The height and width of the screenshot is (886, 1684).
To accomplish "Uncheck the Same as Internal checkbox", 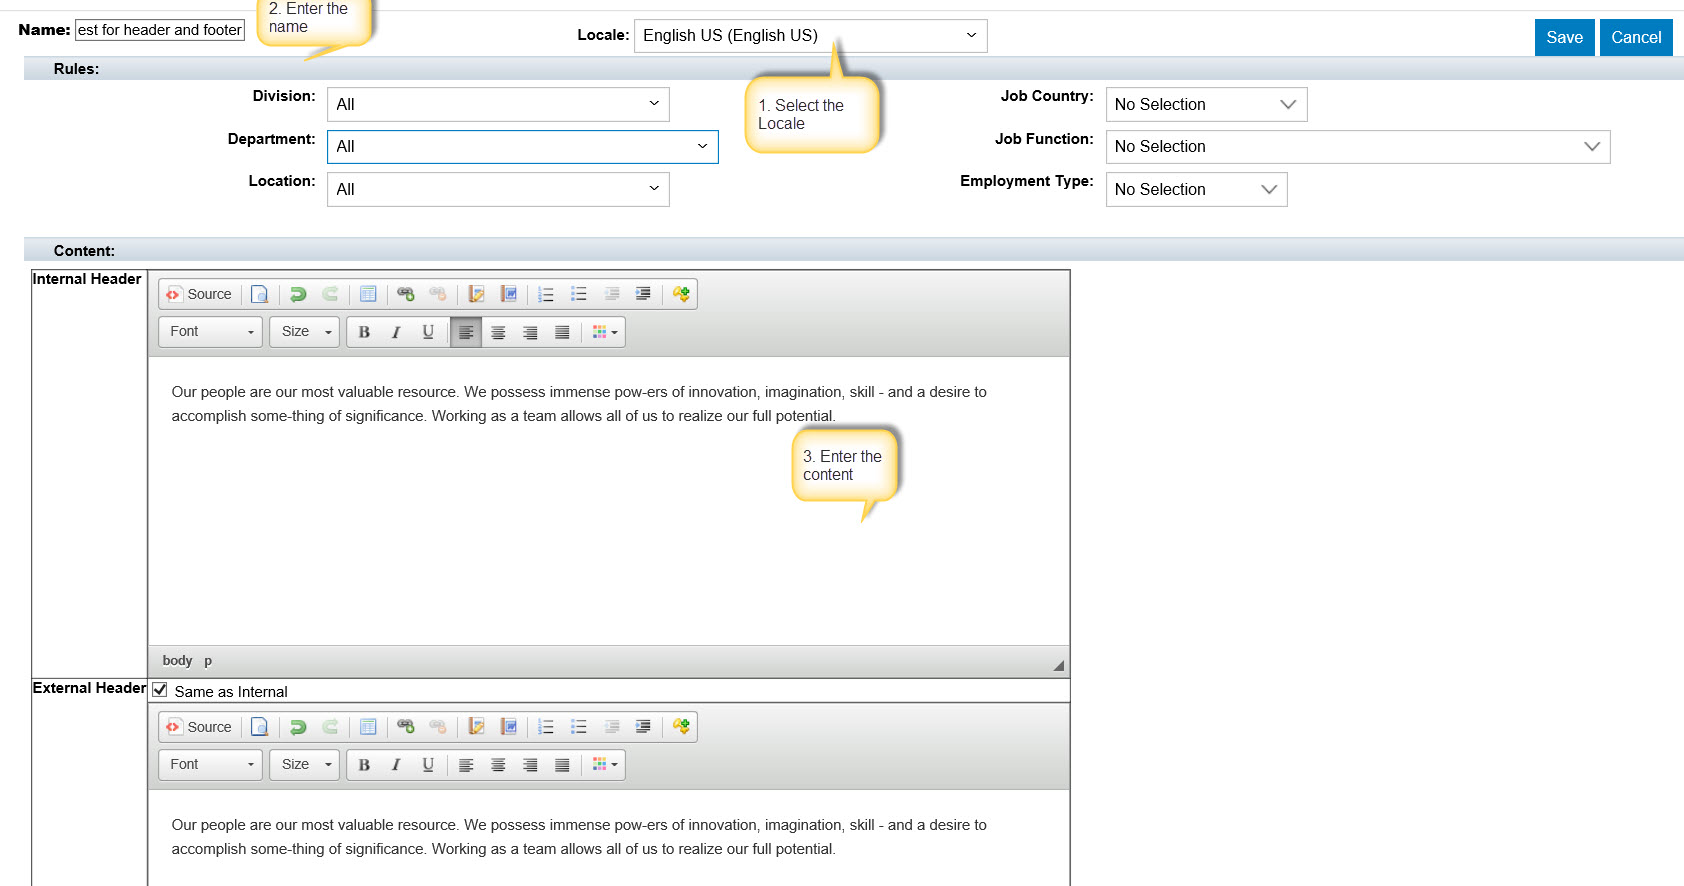I will (x=160, y=690).
